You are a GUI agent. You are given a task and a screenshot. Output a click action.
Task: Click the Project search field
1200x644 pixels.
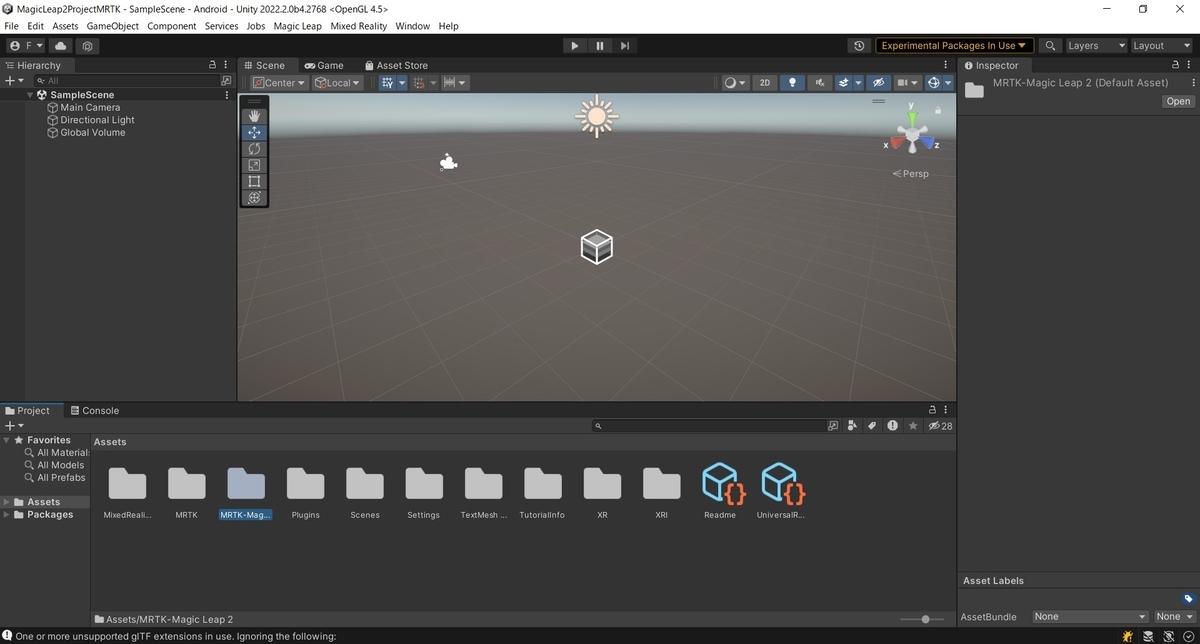(708, 426)
